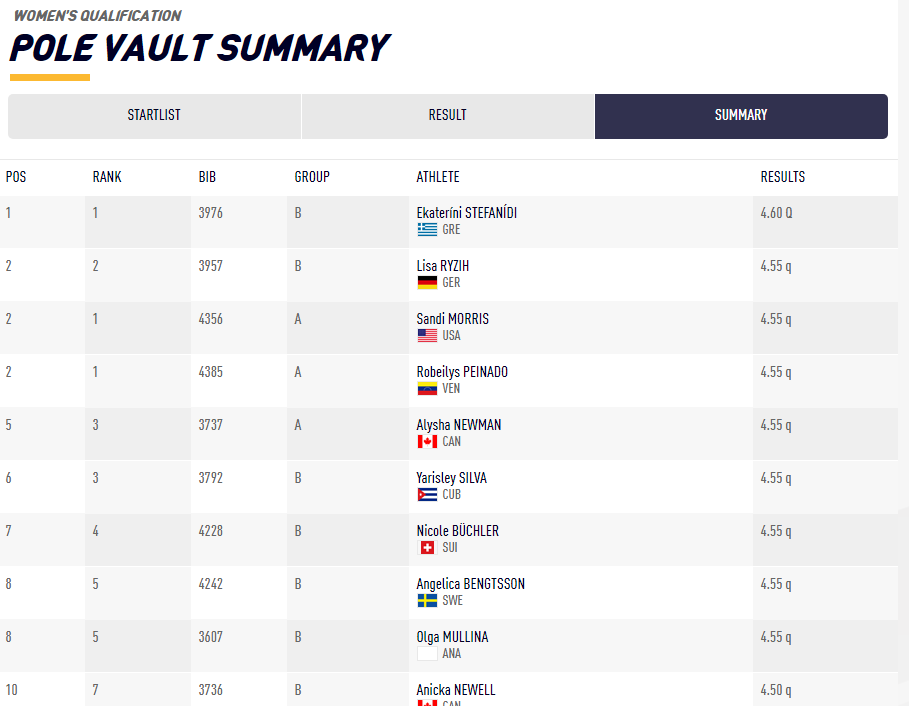The width and height of the screenshot is (909, 706).
Task: Click the Canada flag under Alysha Newman
Action: (x=427, y=441)
